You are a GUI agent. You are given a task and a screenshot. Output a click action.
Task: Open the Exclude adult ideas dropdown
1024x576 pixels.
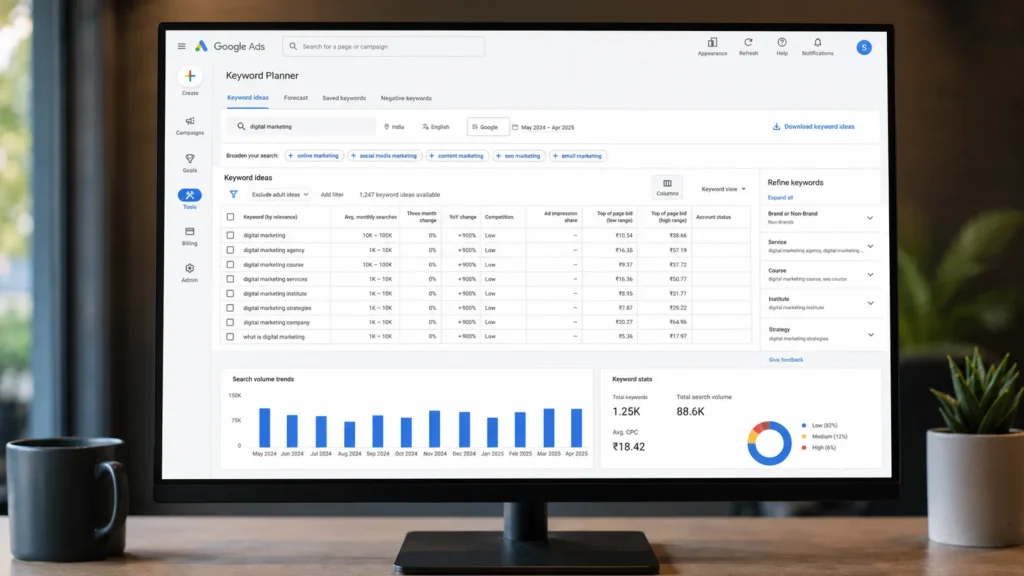280,195
